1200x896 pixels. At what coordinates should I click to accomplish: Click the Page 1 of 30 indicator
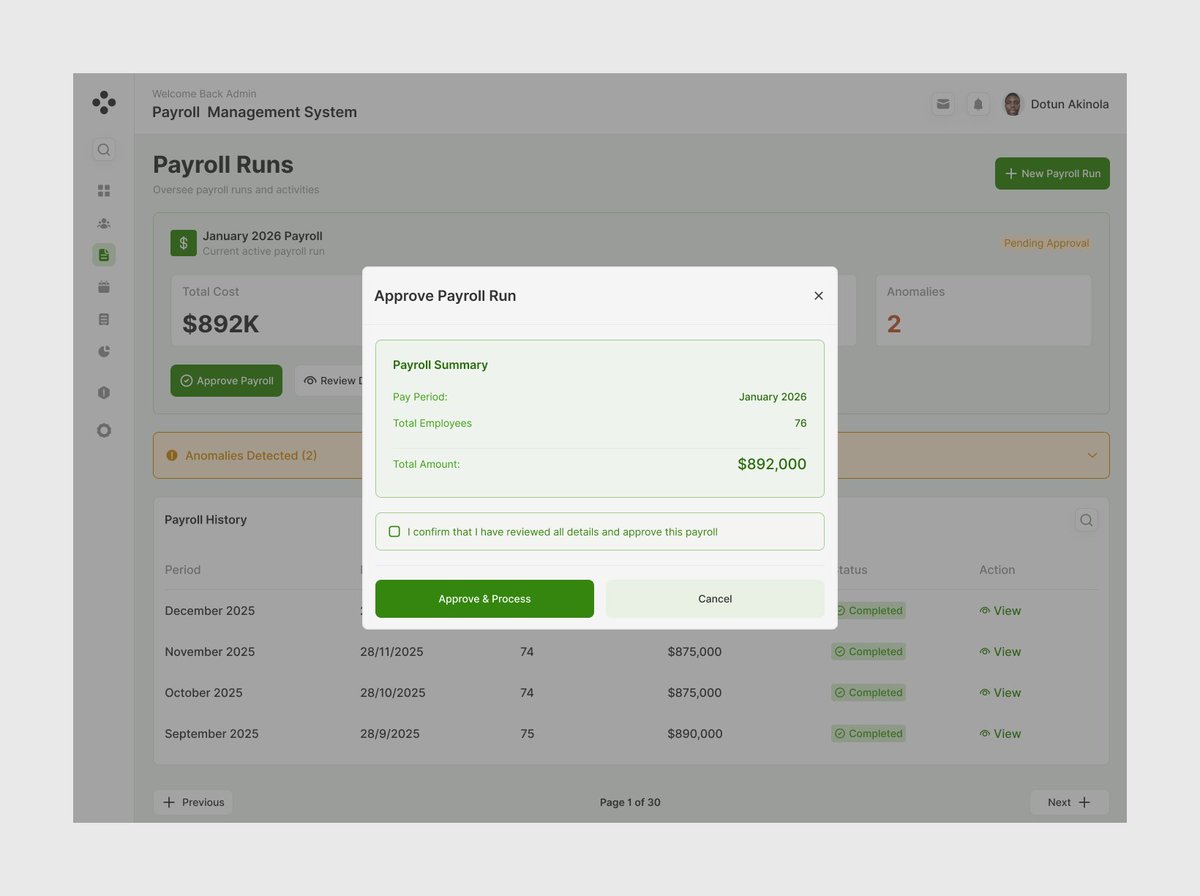(630, 802)
